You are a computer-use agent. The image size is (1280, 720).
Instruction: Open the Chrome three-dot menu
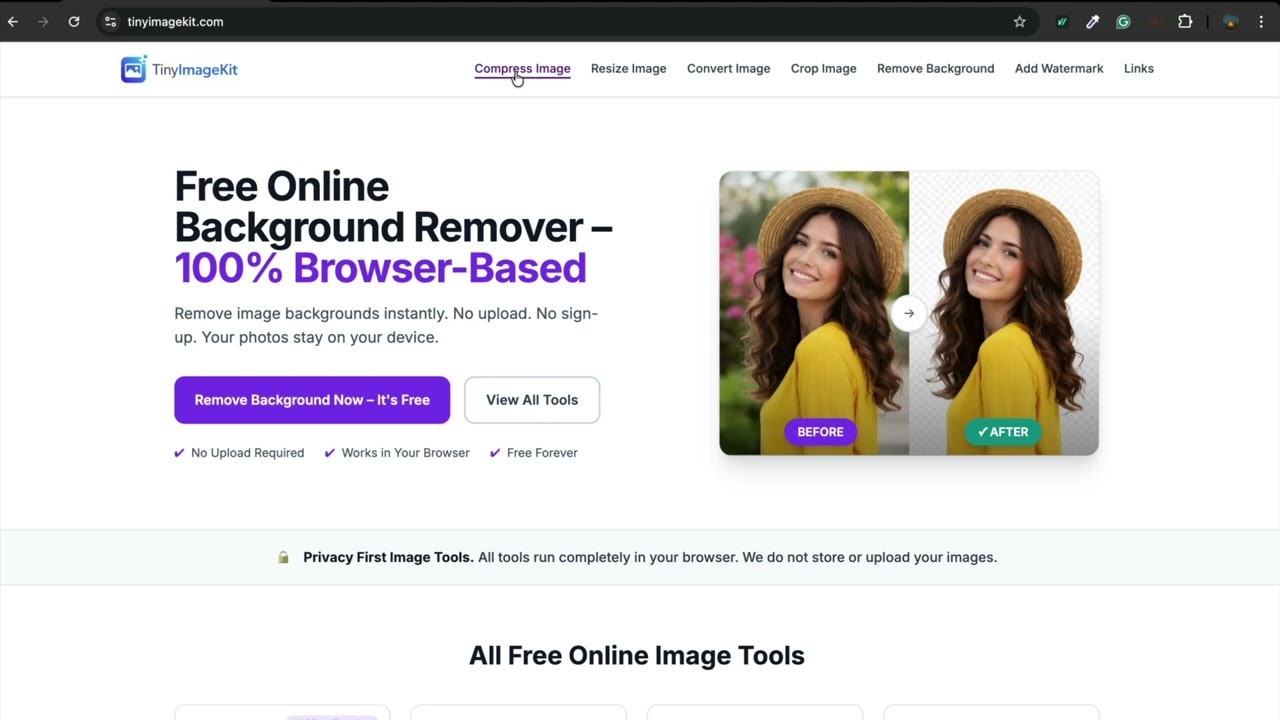1261,21
